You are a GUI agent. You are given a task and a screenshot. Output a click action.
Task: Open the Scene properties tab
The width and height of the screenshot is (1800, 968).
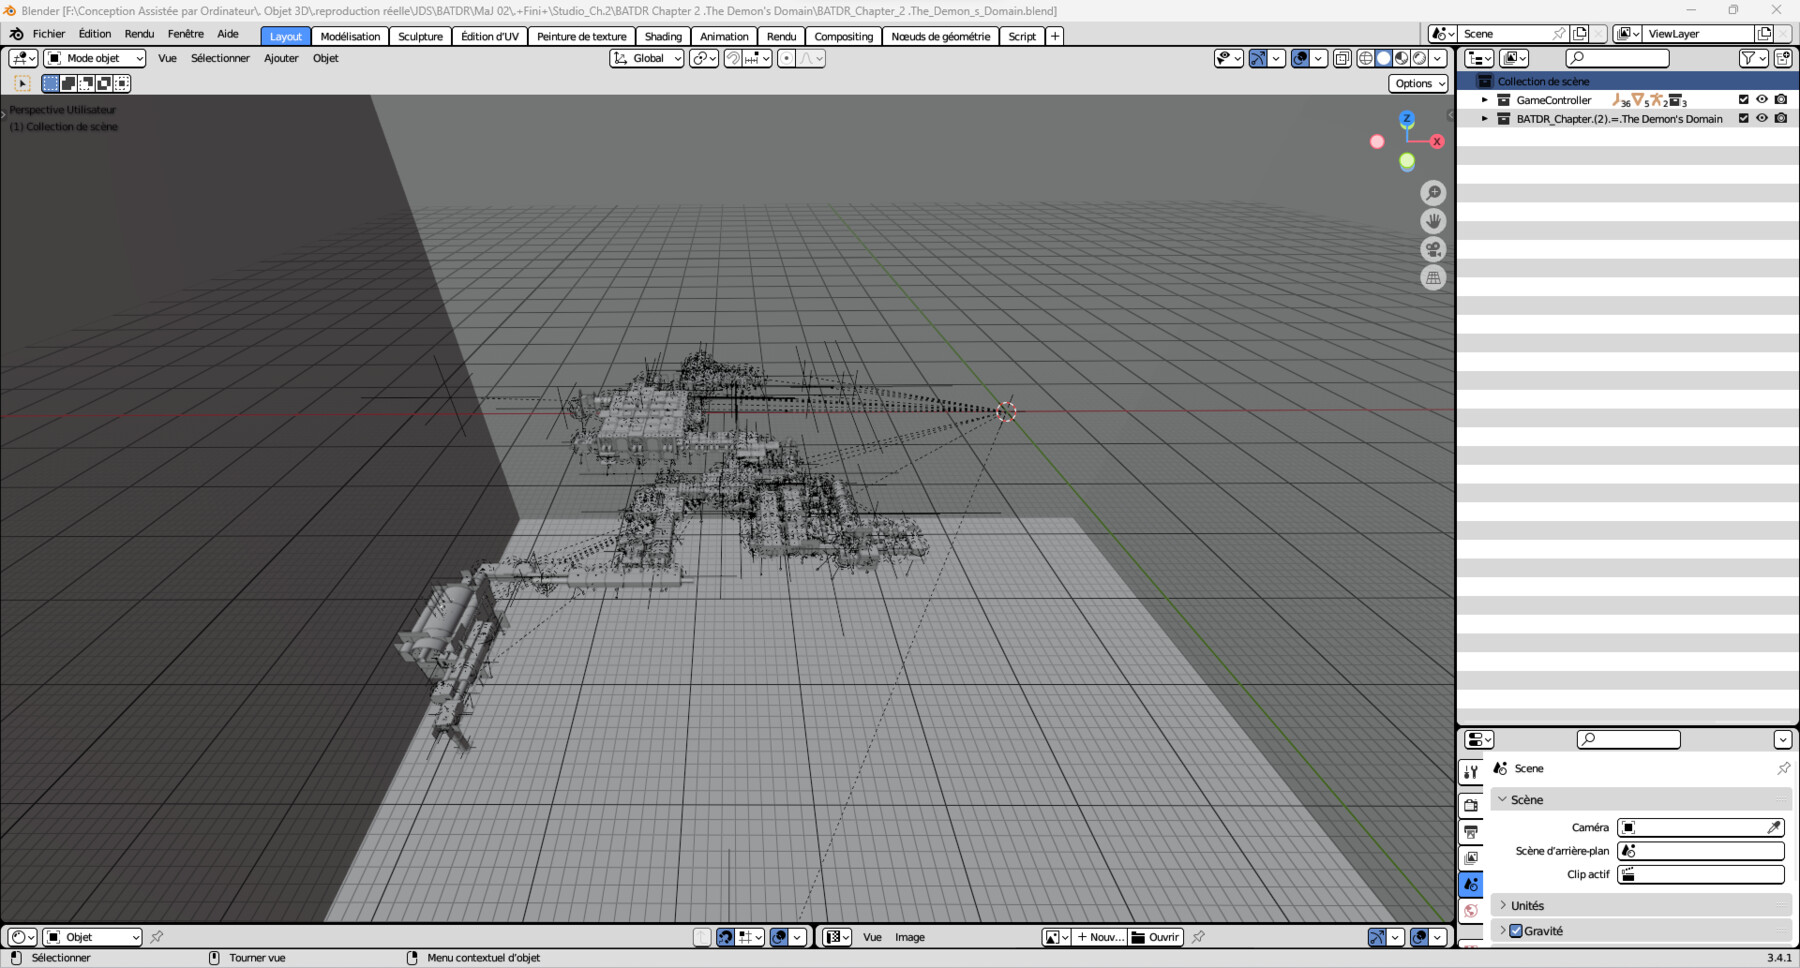[x=1471, y=884]
